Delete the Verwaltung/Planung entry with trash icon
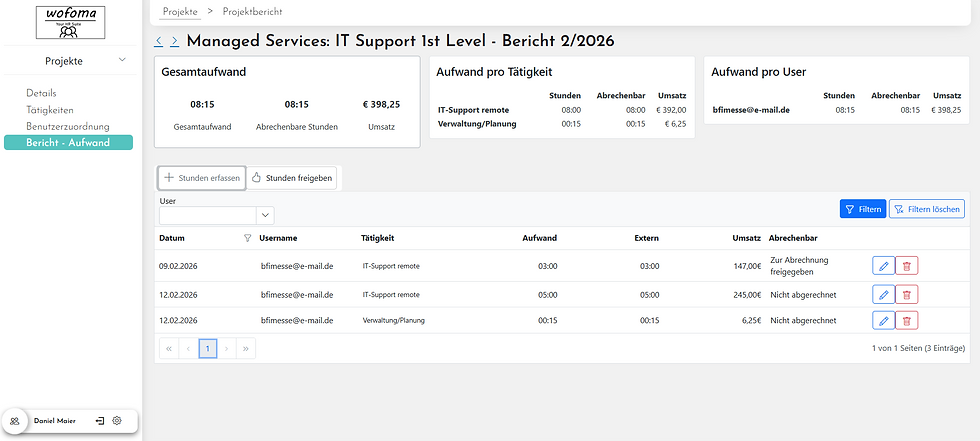 click(906, 320)
